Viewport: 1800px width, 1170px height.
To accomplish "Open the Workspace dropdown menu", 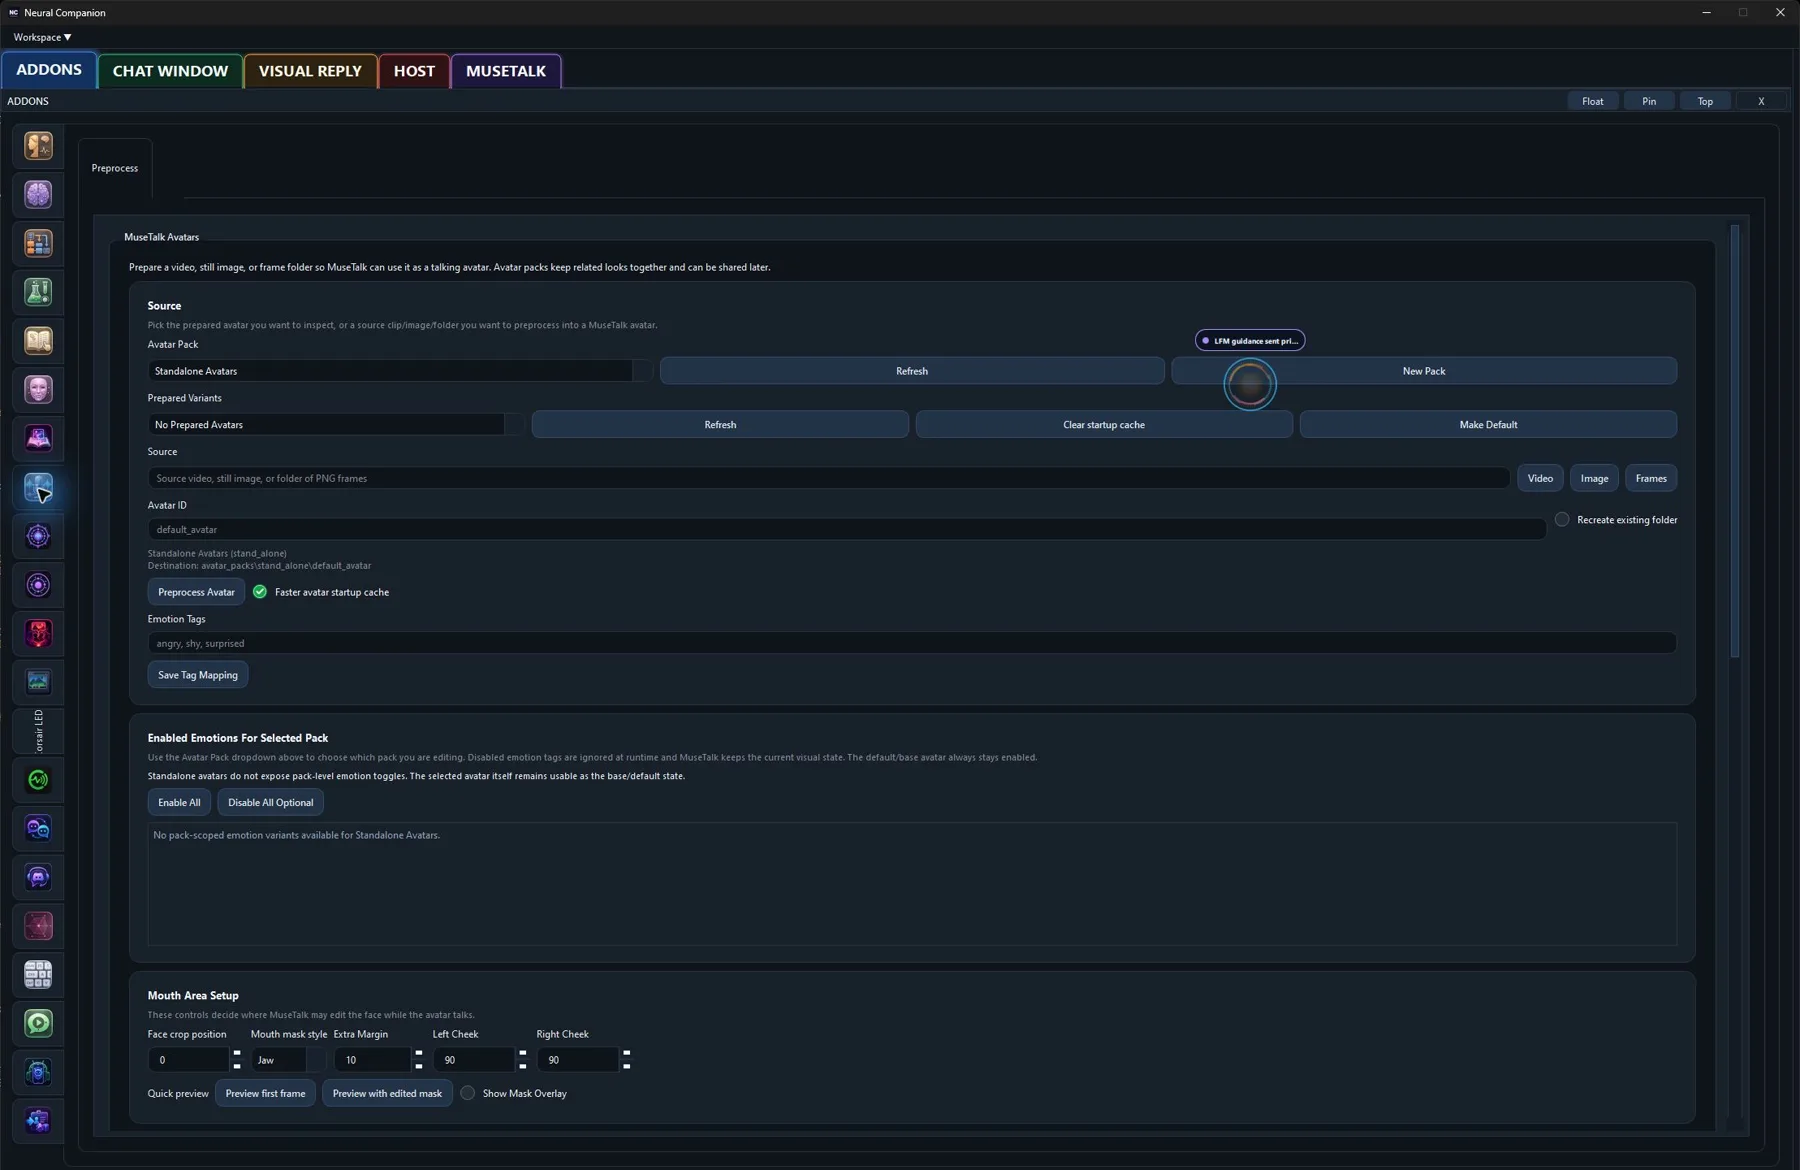I will [x=42, y=37].
